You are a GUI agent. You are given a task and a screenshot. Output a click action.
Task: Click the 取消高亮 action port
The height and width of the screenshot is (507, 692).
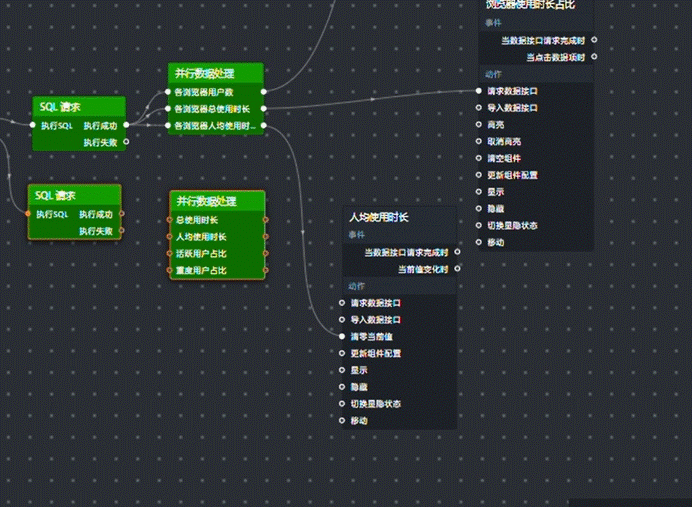click(478, 141)
